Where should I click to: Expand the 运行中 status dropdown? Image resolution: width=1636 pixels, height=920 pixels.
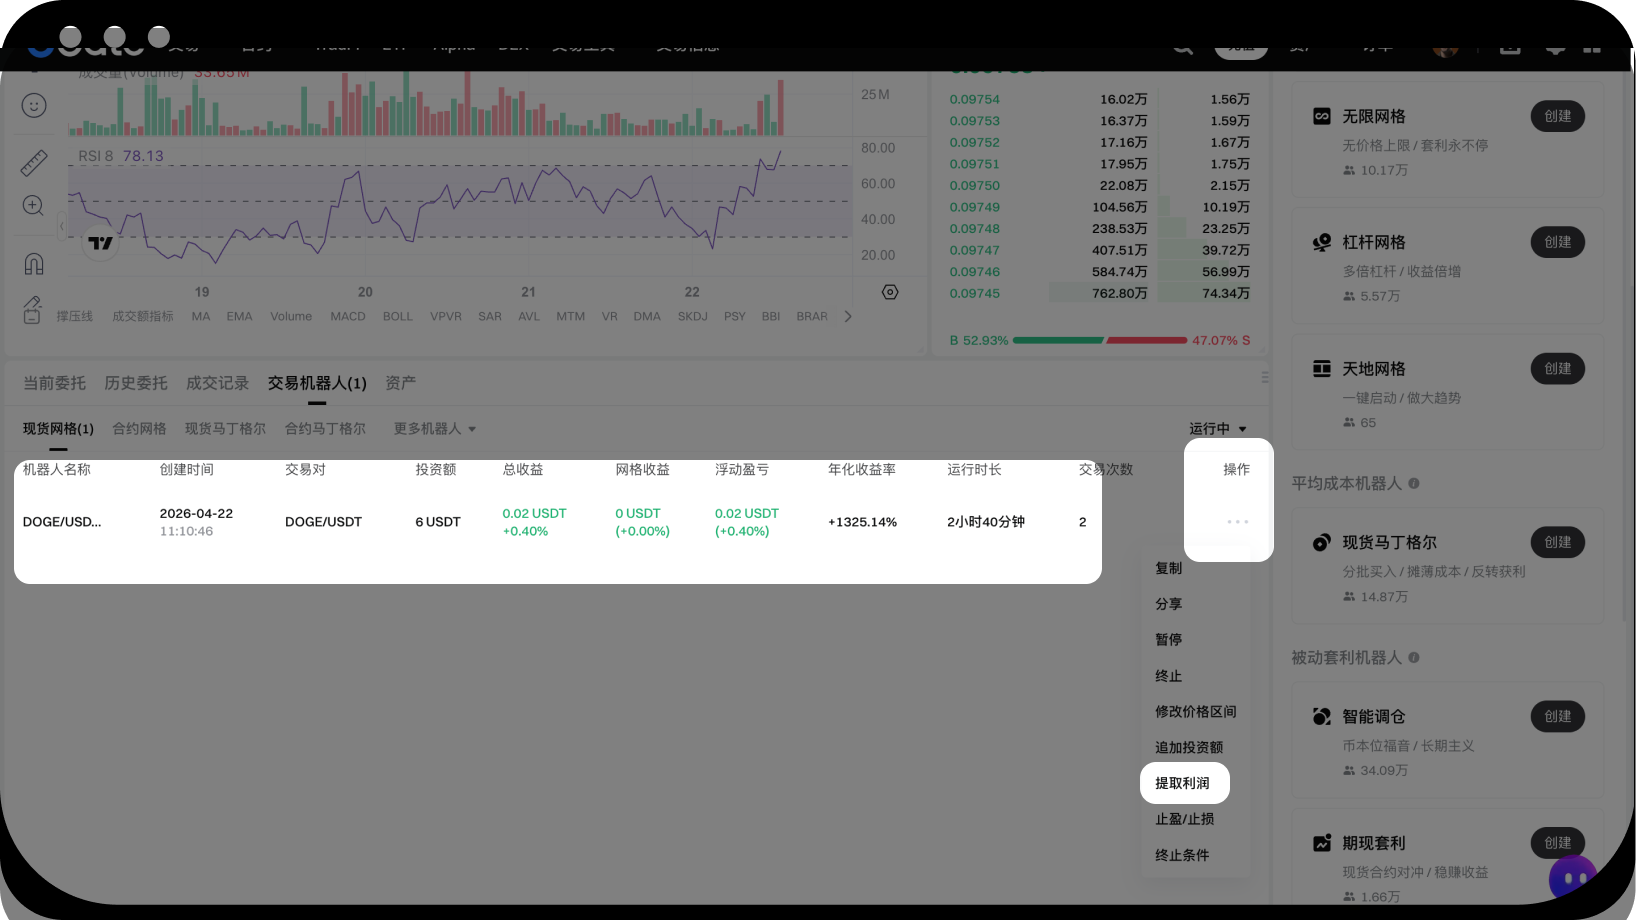click(x=1217, y=429)
